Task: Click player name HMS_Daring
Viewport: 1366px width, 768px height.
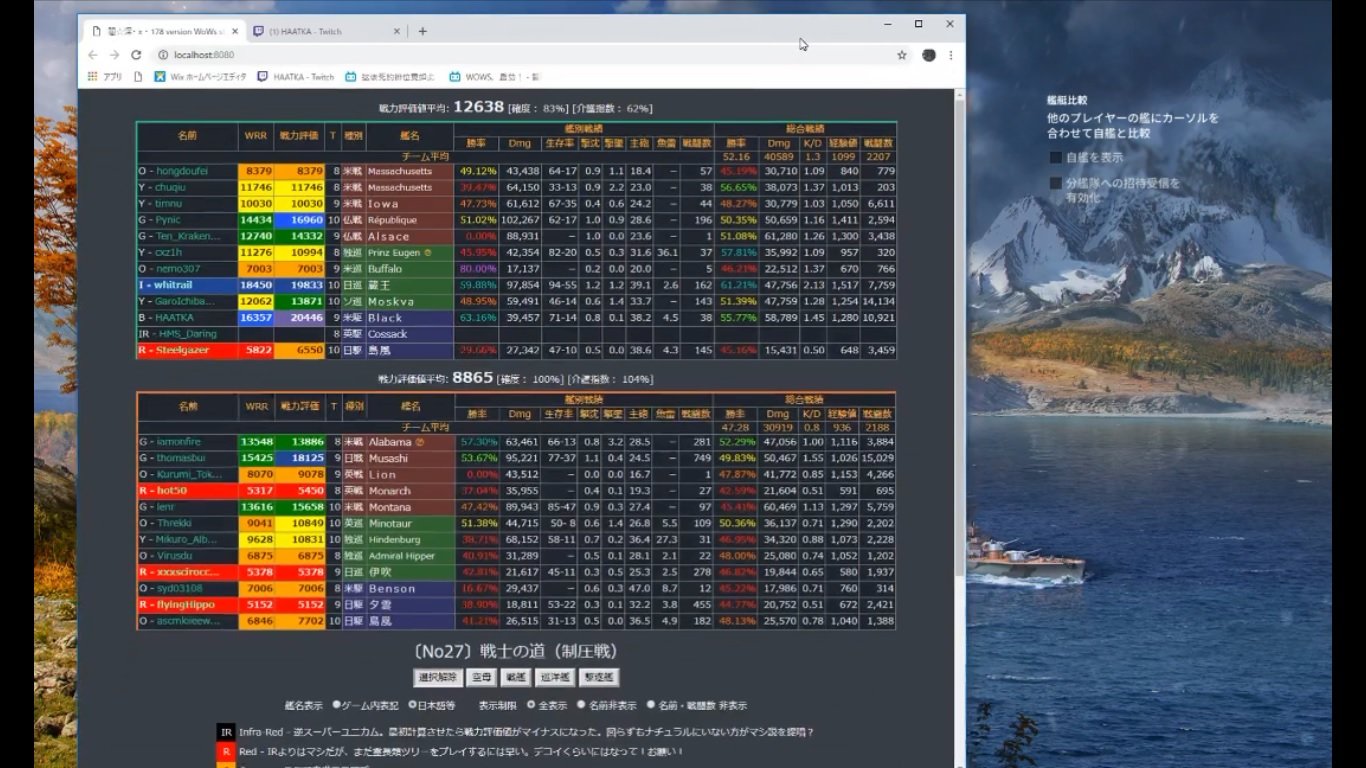Action: pos(186,334)
